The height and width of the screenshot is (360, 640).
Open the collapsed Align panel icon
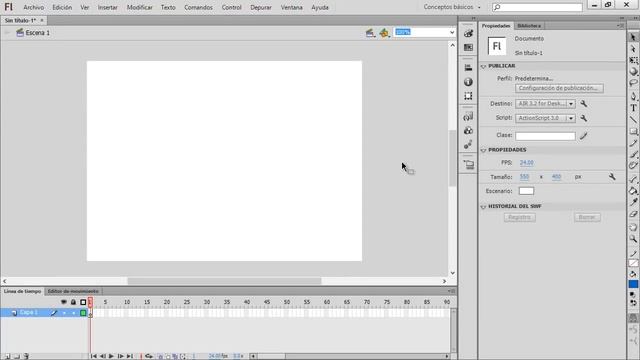click(x=468, y=68)
